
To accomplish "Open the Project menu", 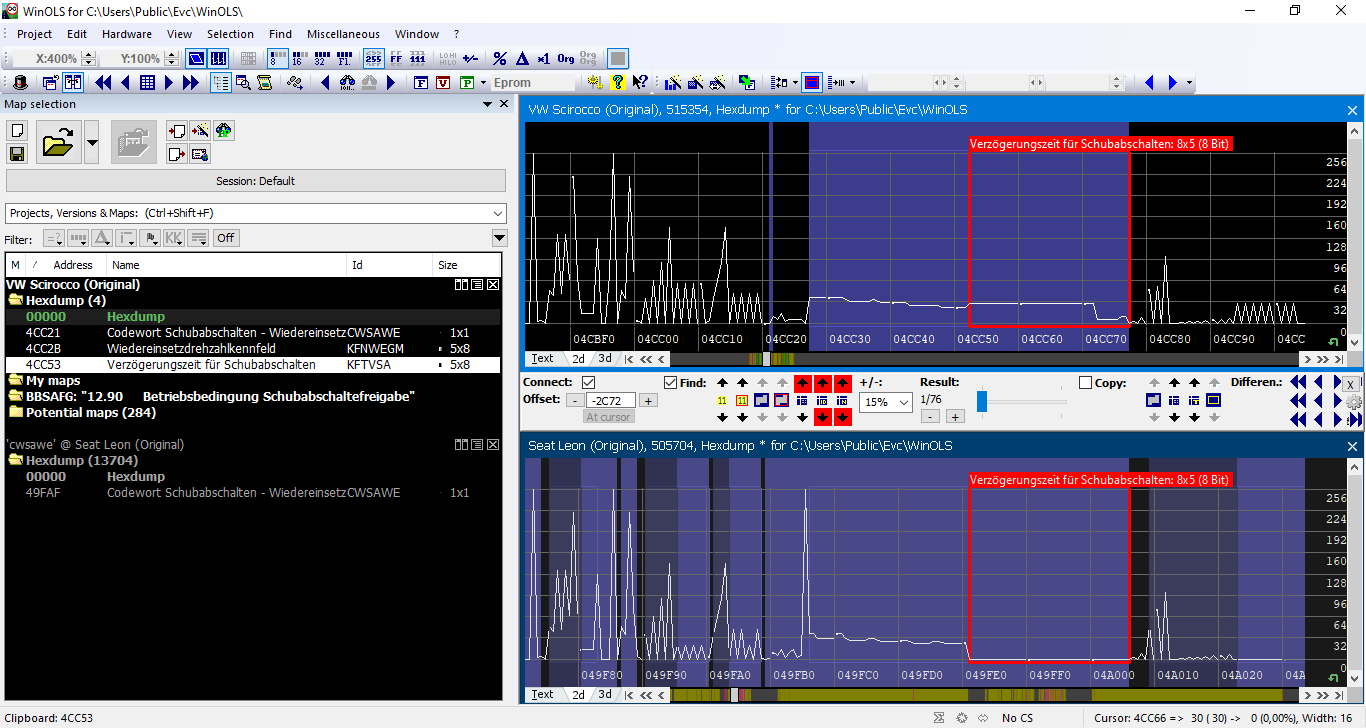I will point(34,34).
